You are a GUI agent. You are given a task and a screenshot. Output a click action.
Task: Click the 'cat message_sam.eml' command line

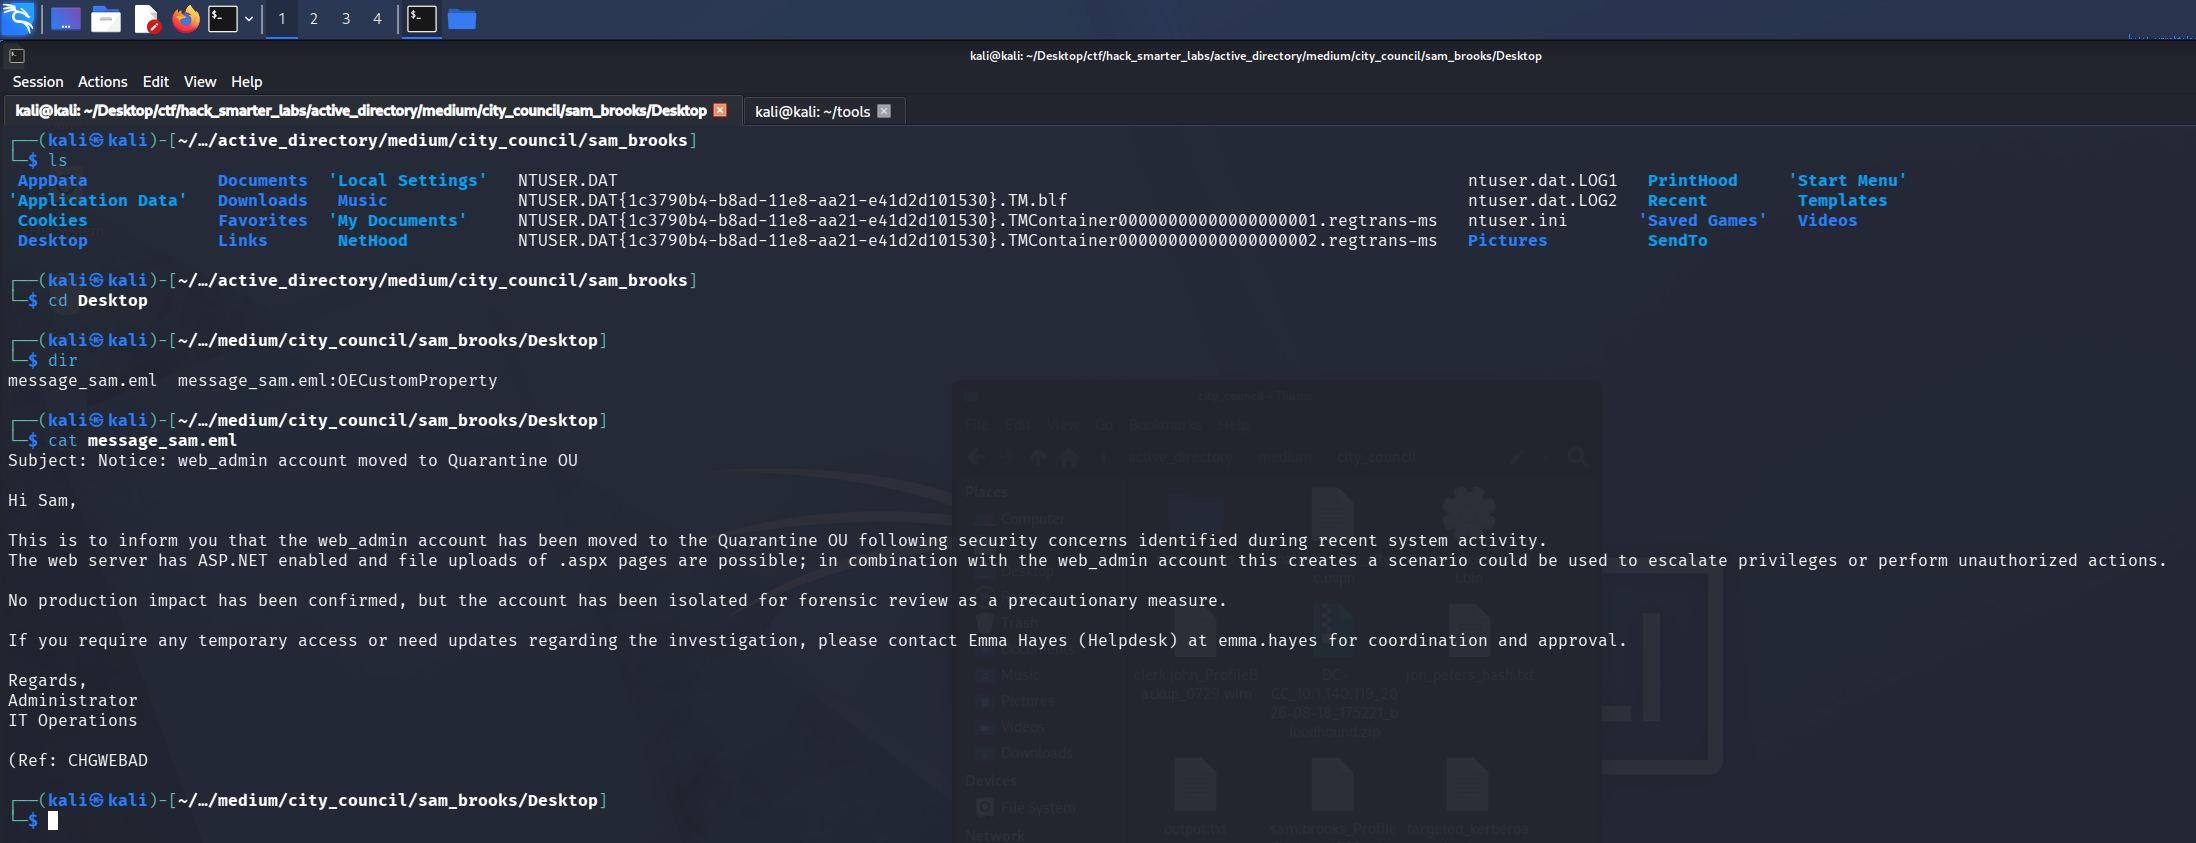click(143, 441)
